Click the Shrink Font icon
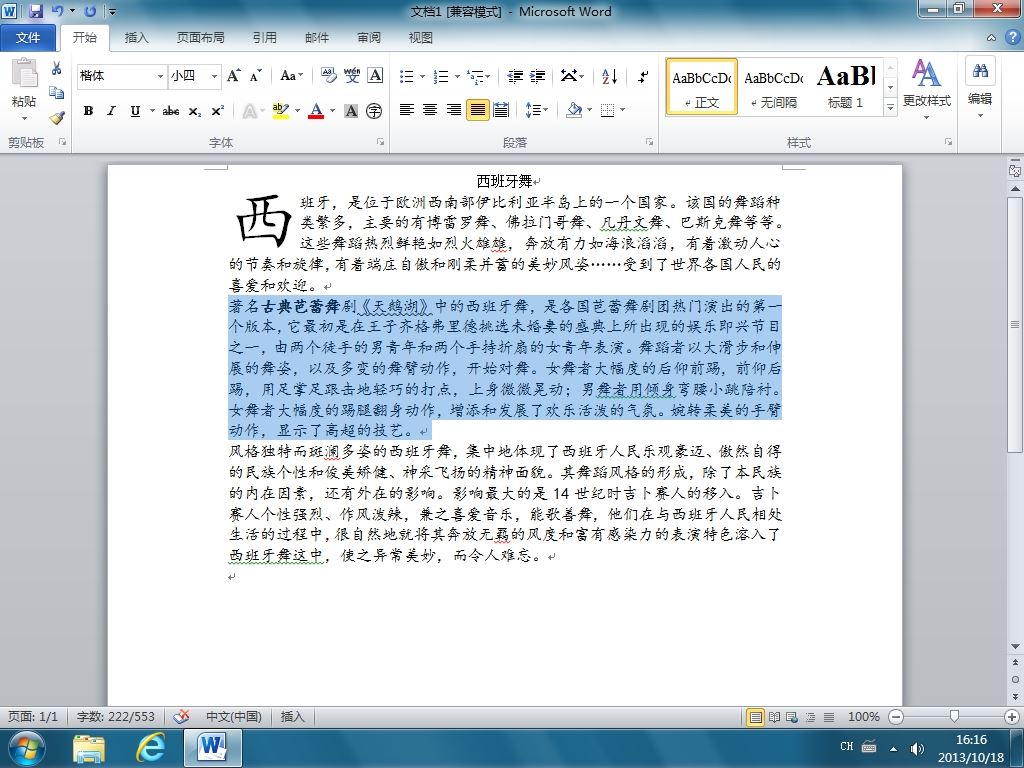 [255, 76]
